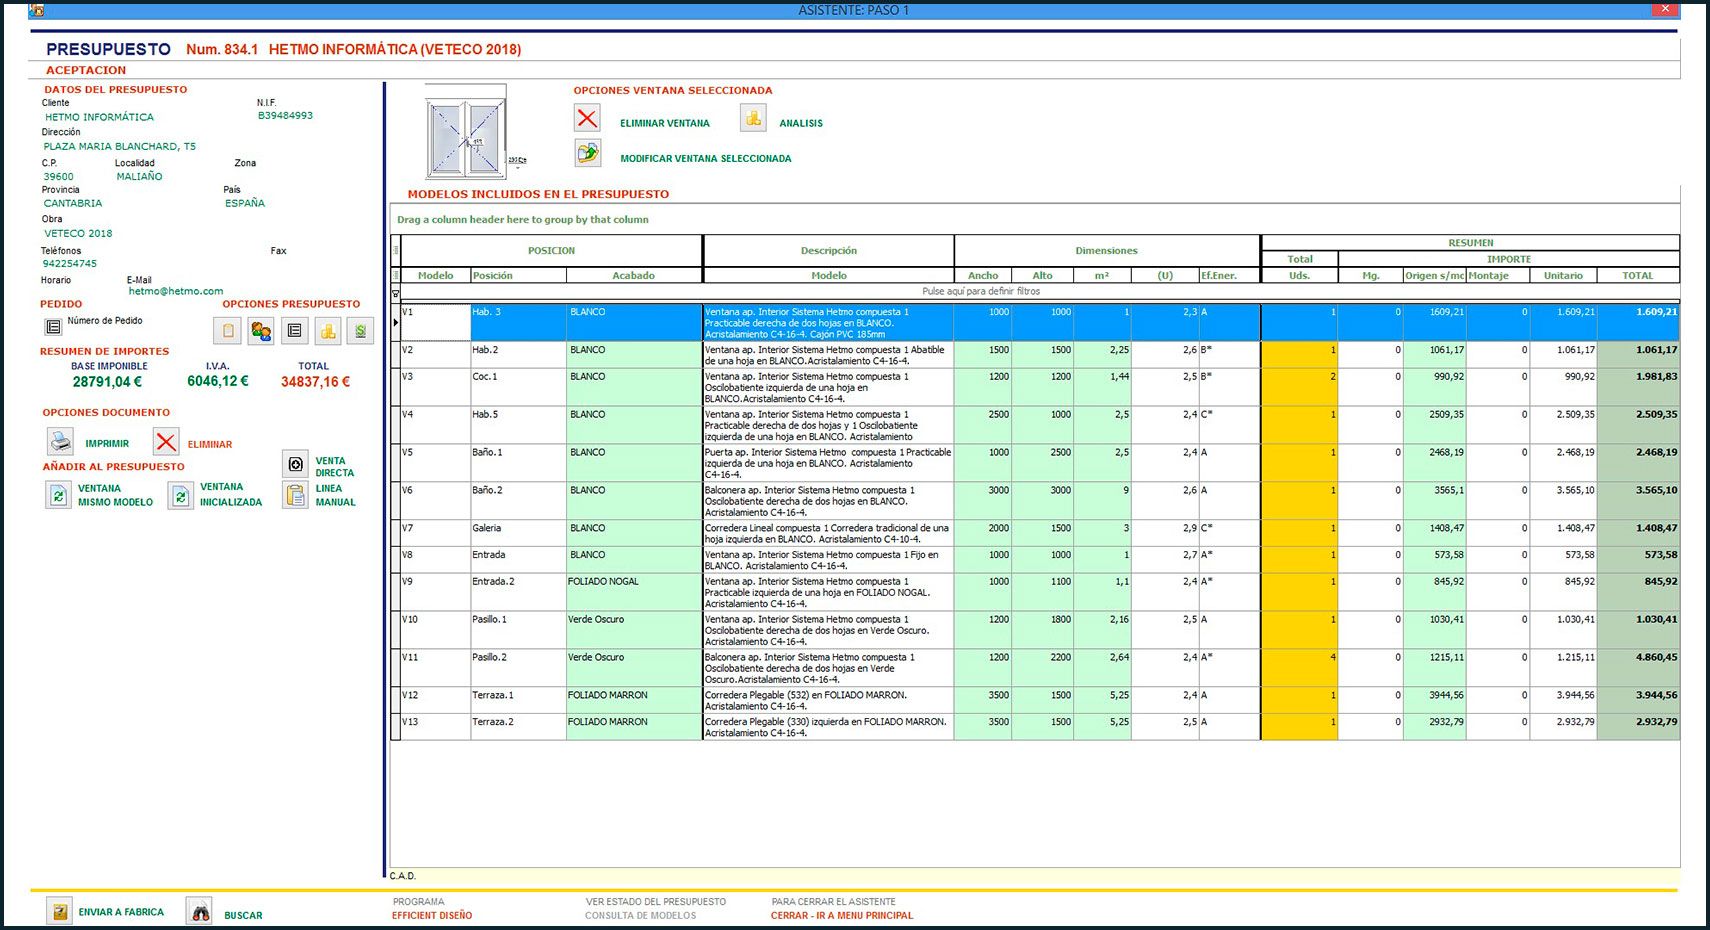Click the filter icon in grid filter row
1710x930 pixels.
[x=395, y=293]
